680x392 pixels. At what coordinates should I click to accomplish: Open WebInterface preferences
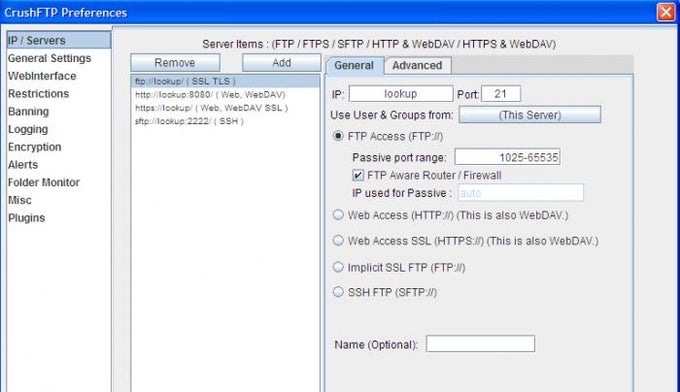(x=42, y=76)
